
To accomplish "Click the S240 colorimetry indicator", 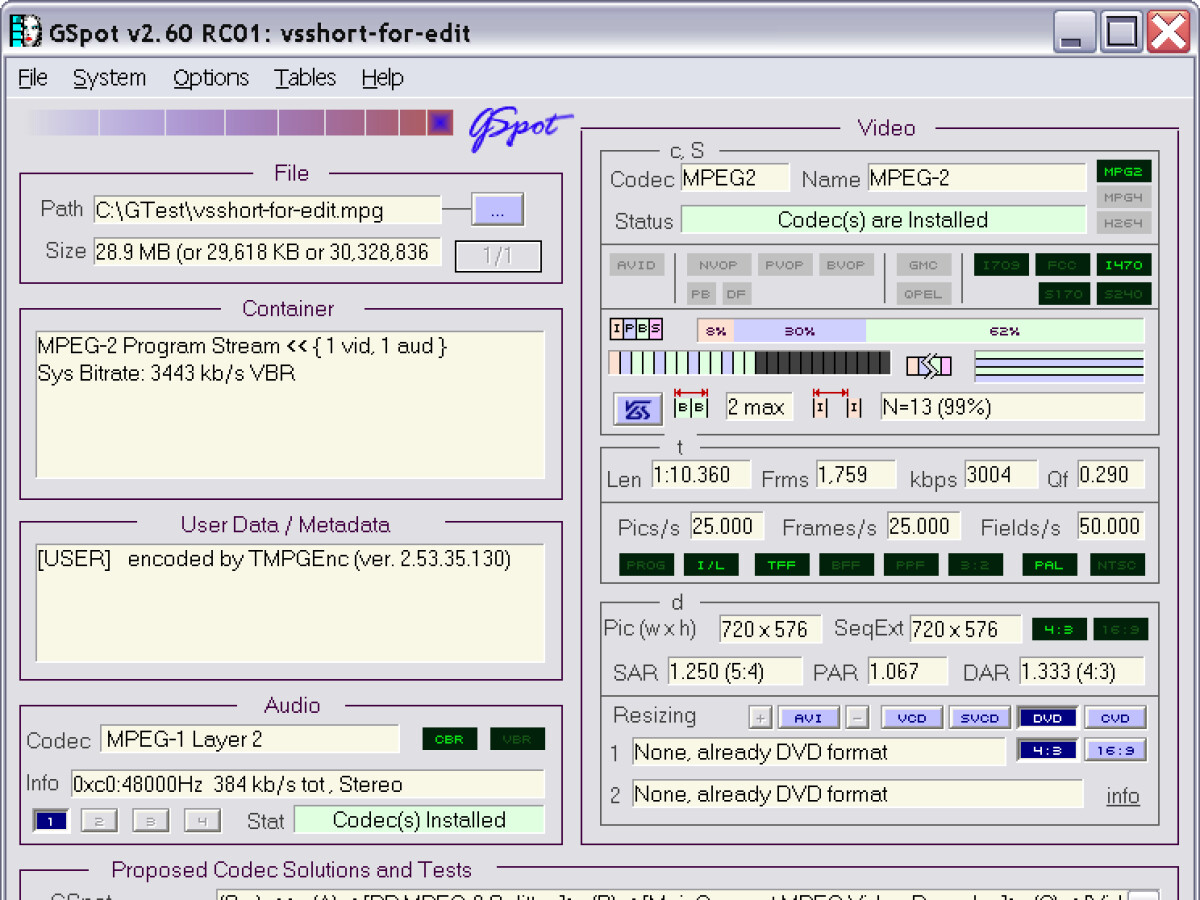I will (x=1124, y=293).
